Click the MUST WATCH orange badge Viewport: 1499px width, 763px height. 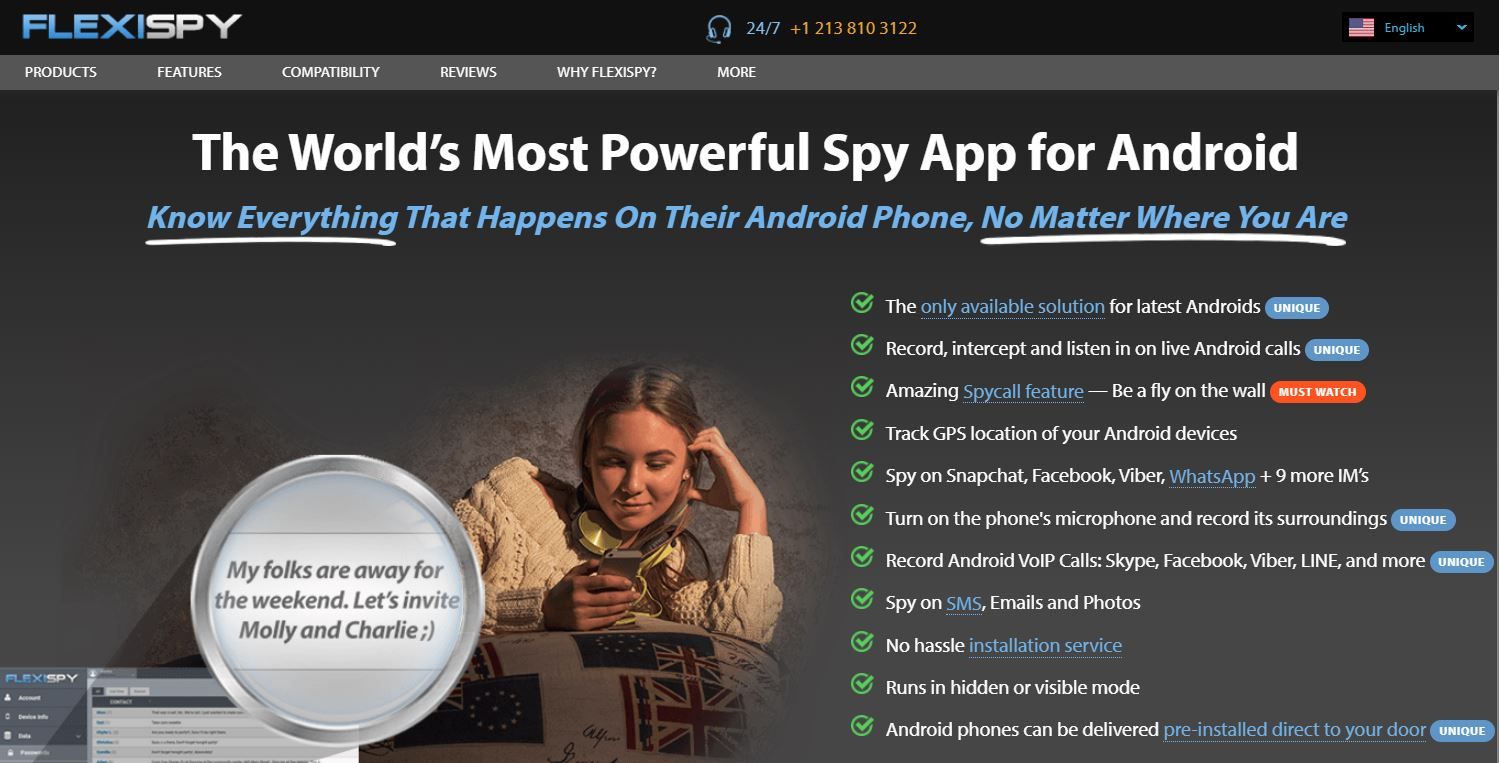1317,392
